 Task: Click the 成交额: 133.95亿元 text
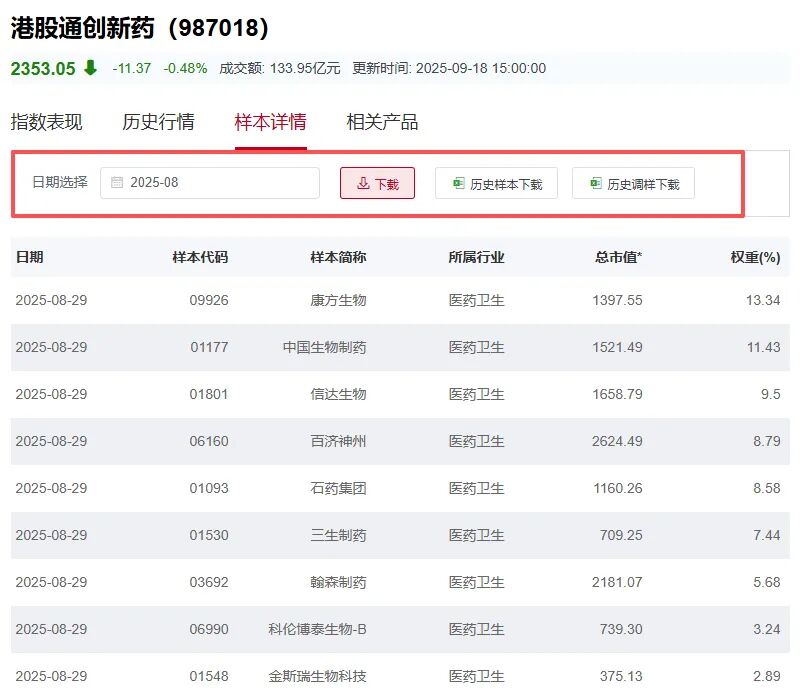tap(280, 69)
